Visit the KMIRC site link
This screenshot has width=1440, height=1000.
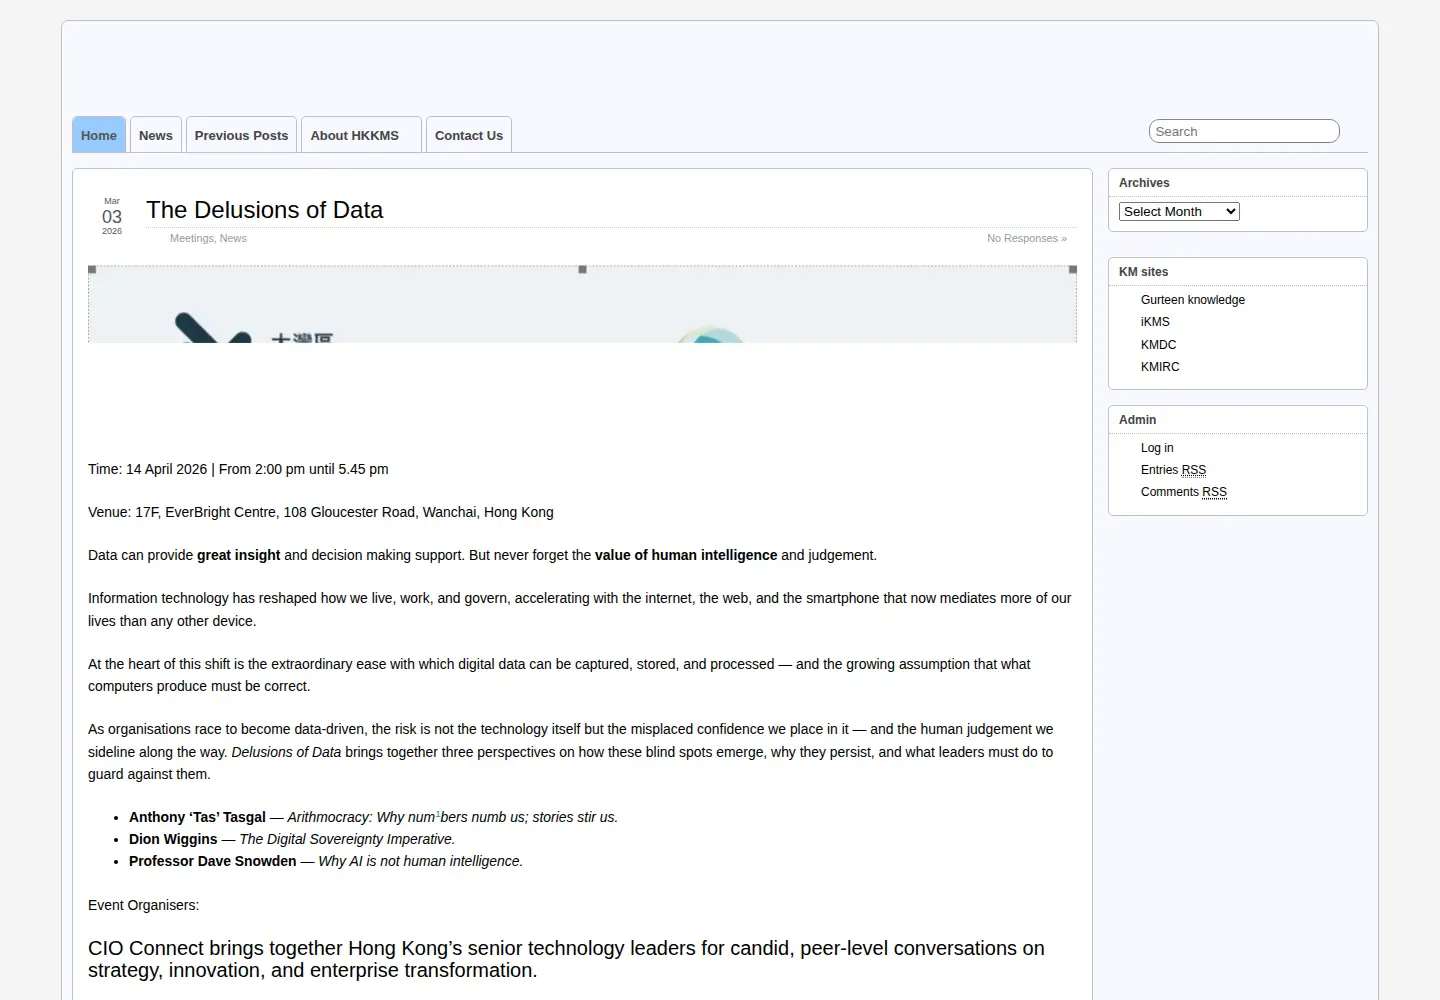click(1160, 367)
